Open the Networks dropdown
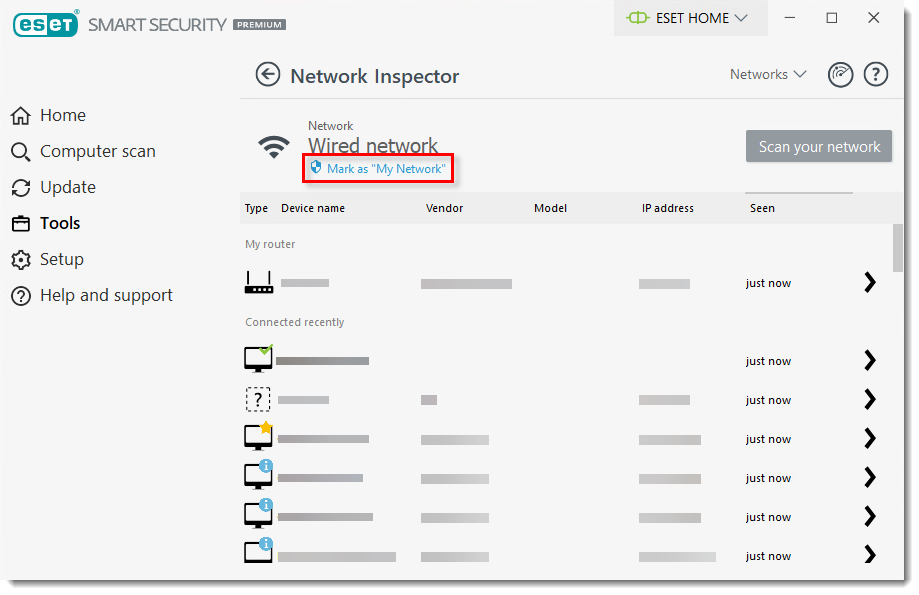This screenshot has height=595, width=919. pyautogui.click(x=767, y=74)
